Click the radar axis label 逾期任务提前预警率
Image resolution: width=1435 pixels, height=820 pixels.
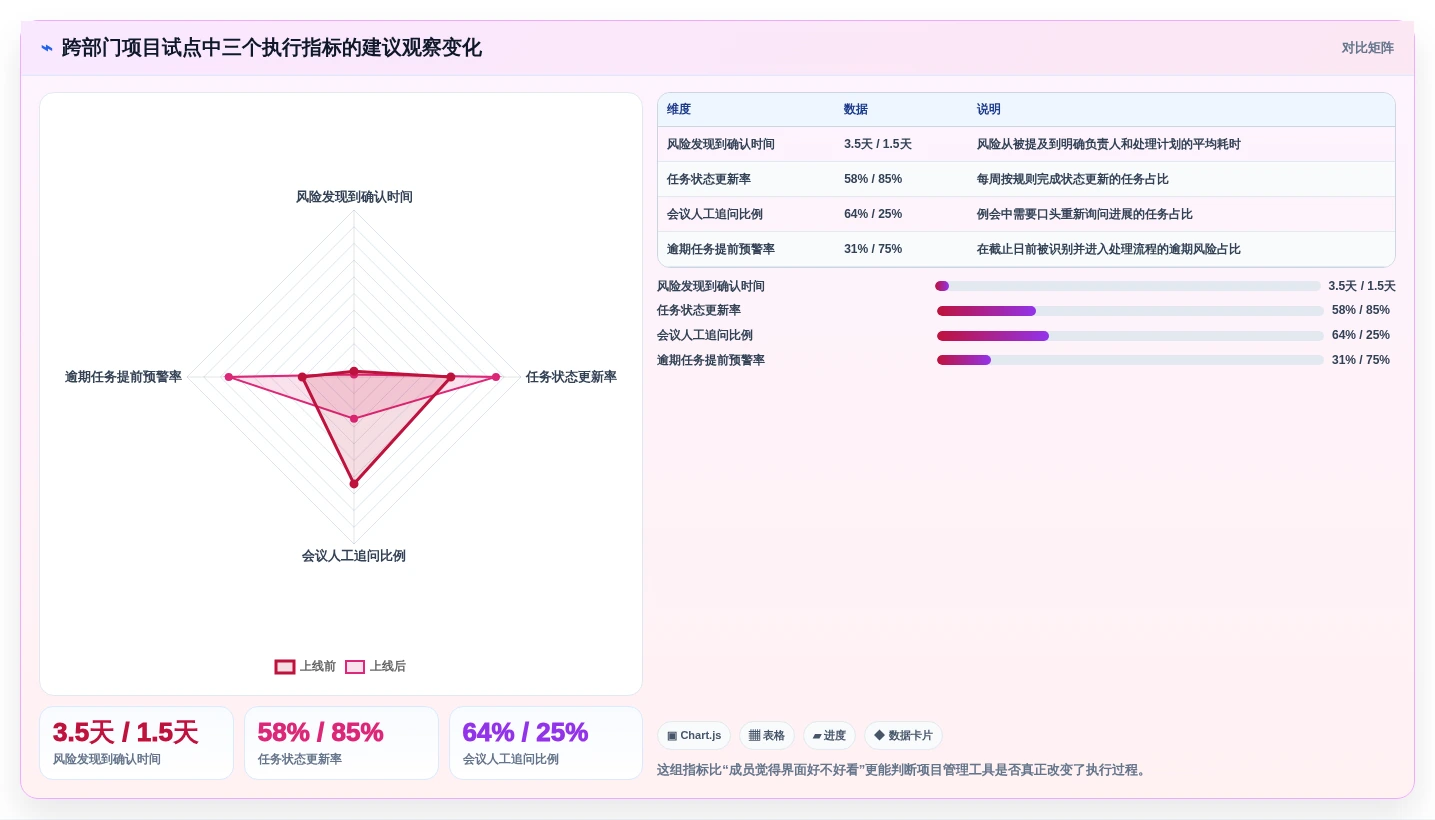point(124,377)
